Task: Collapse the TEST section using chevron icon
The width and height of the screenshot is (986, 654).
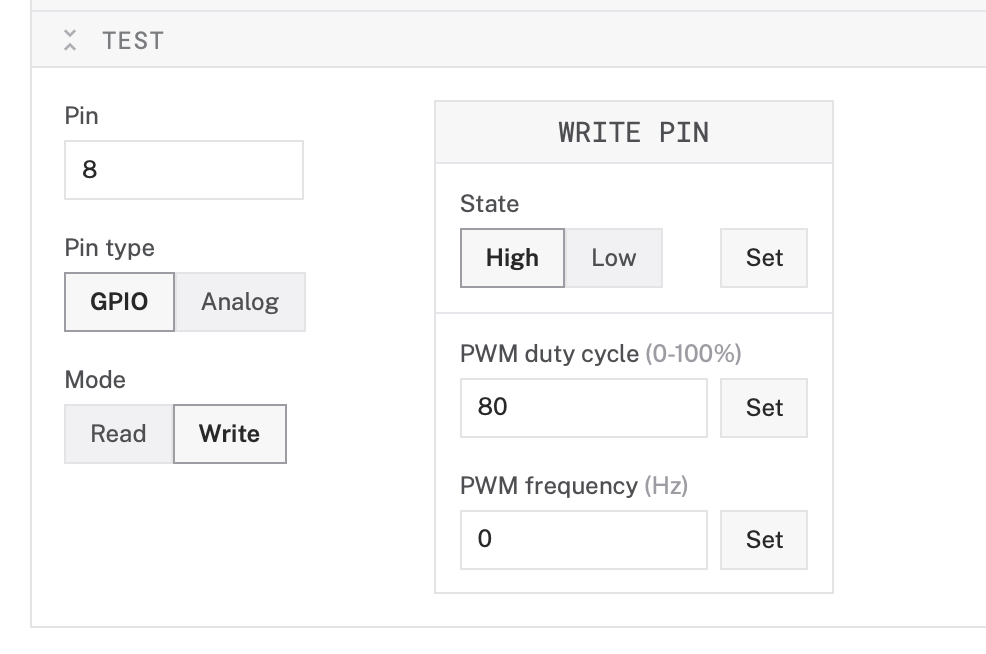Action: [69, 41]
